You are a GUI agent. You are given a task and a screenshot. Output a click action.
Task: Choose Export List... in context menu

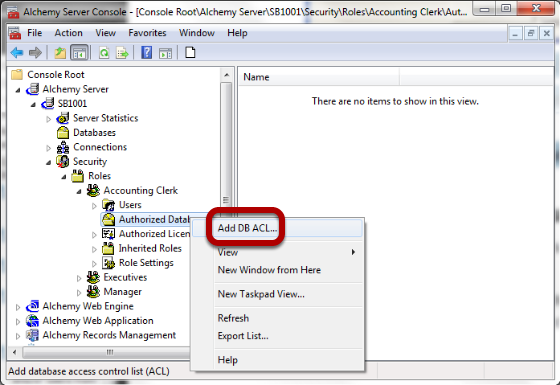(x=278, y=336)
